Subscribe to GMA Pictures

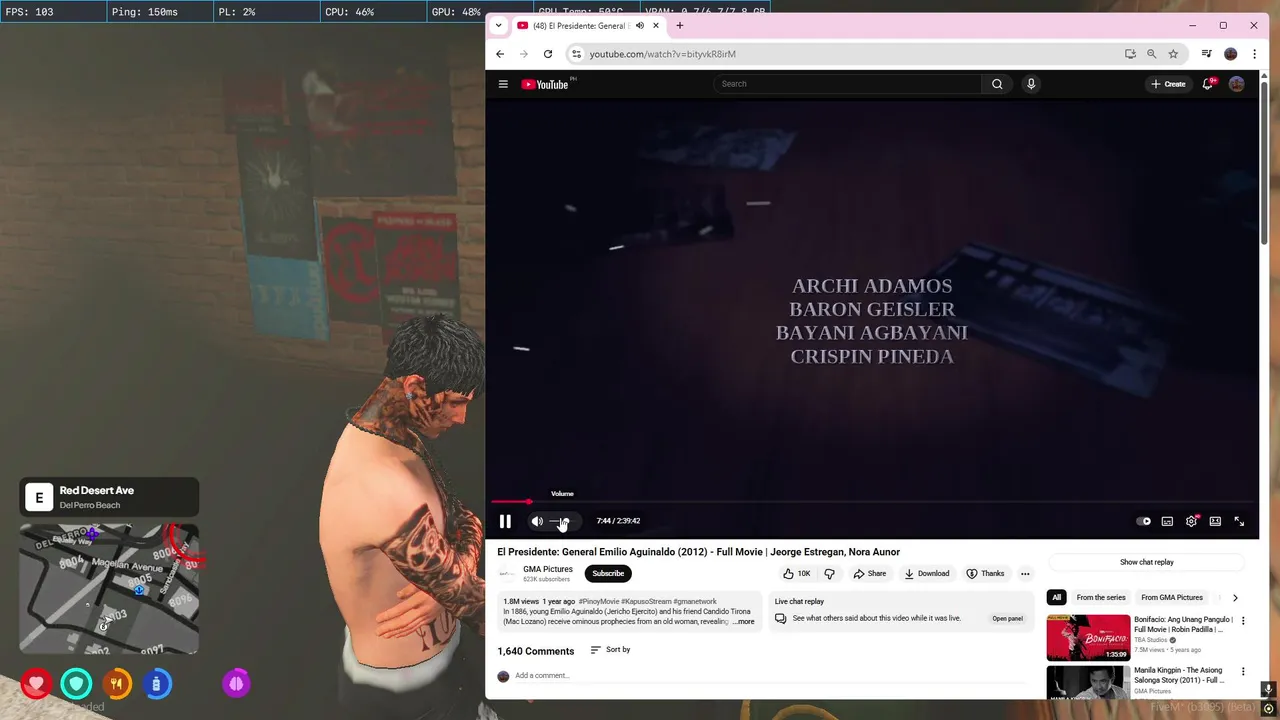(608, 573)
